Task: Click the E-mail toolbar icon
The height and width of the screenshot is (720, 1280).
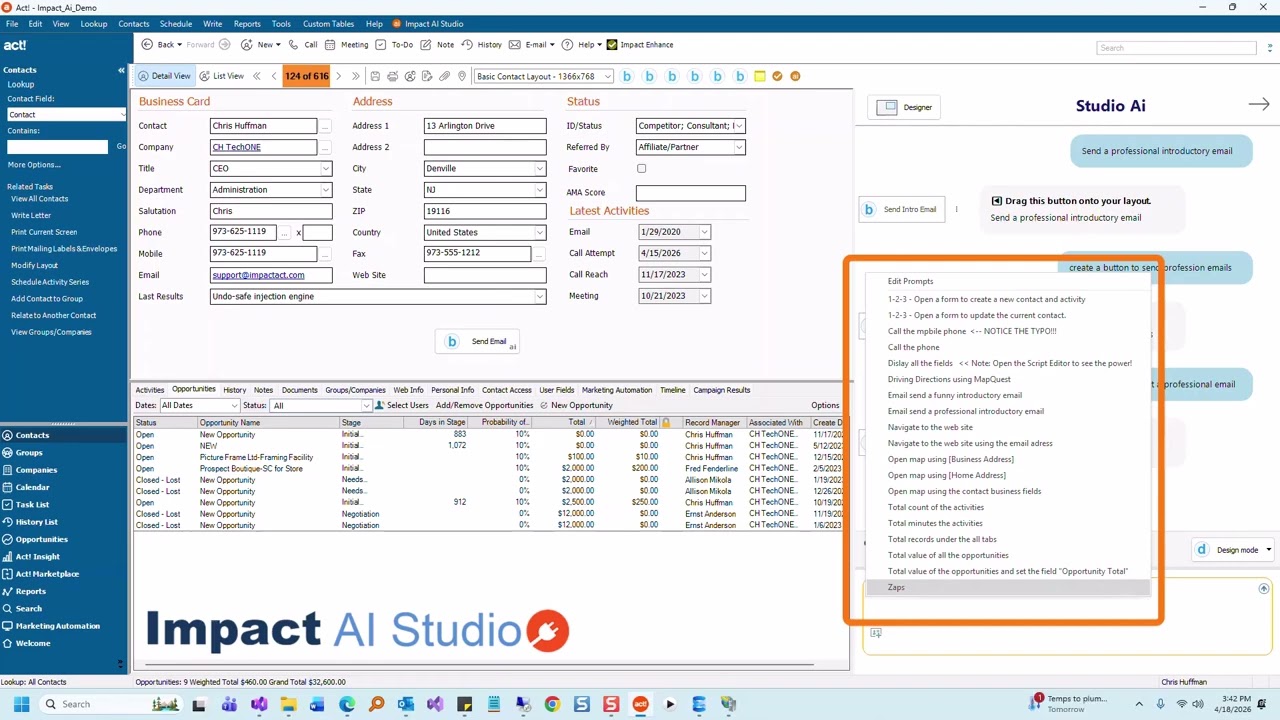Action: point(515,45)
